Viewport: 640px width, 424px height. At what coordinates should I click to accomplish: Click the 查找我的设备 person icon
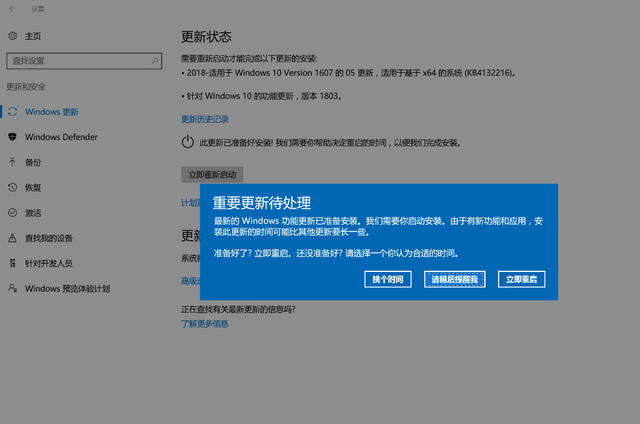tap(13, 238)
